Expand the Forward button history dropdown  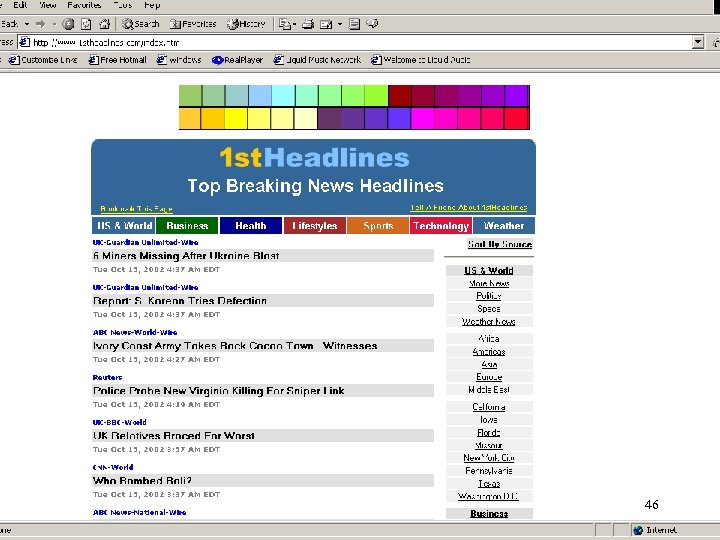(54, 23)
